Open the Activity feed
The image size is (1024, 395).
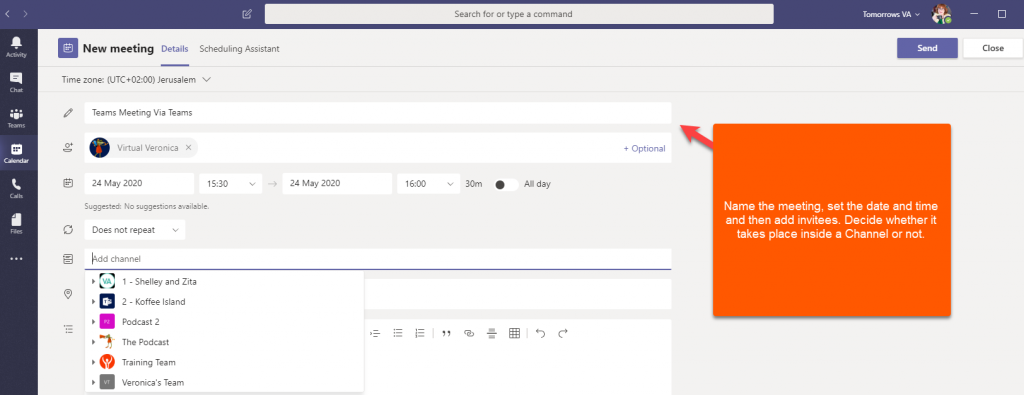click(16, 47)
